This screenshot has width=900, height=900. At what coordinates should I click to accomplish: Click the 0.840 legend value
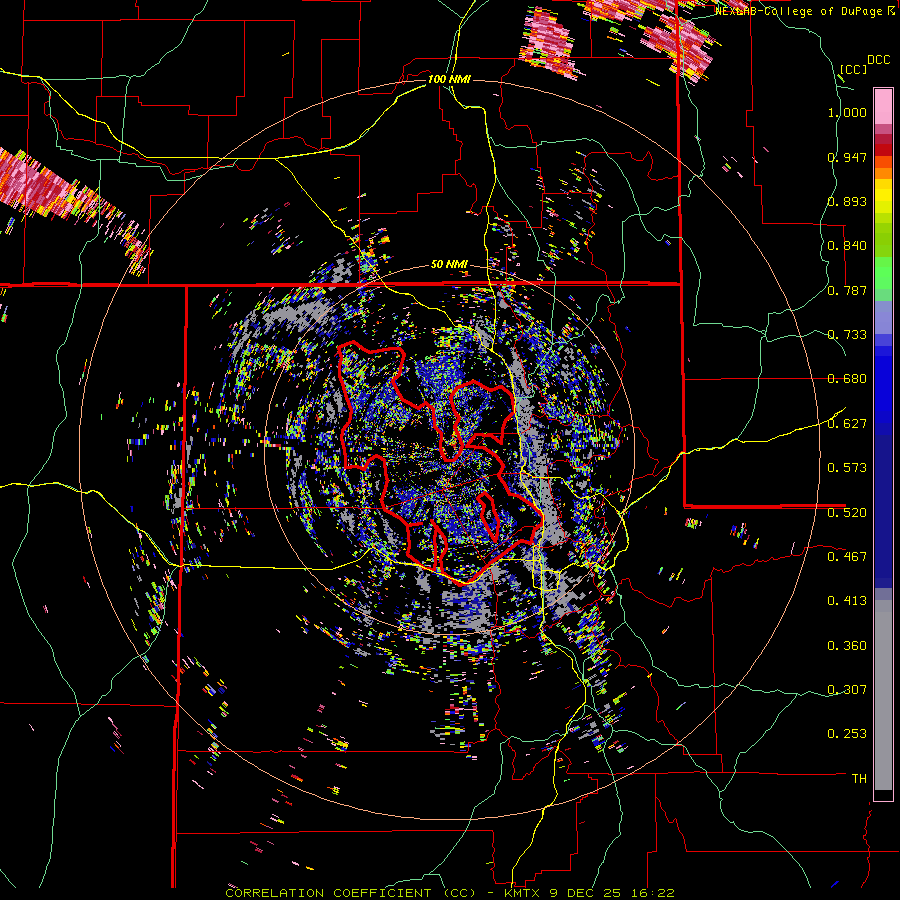(x=847, y=246)
